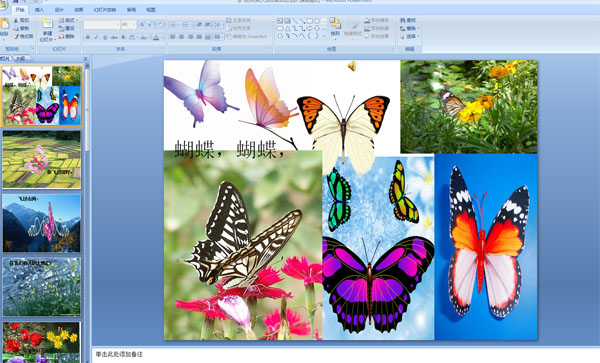Toggle center text alignment
Image resolution: width=600 pixels, height=363 pixels.
[x=182, y=37]
